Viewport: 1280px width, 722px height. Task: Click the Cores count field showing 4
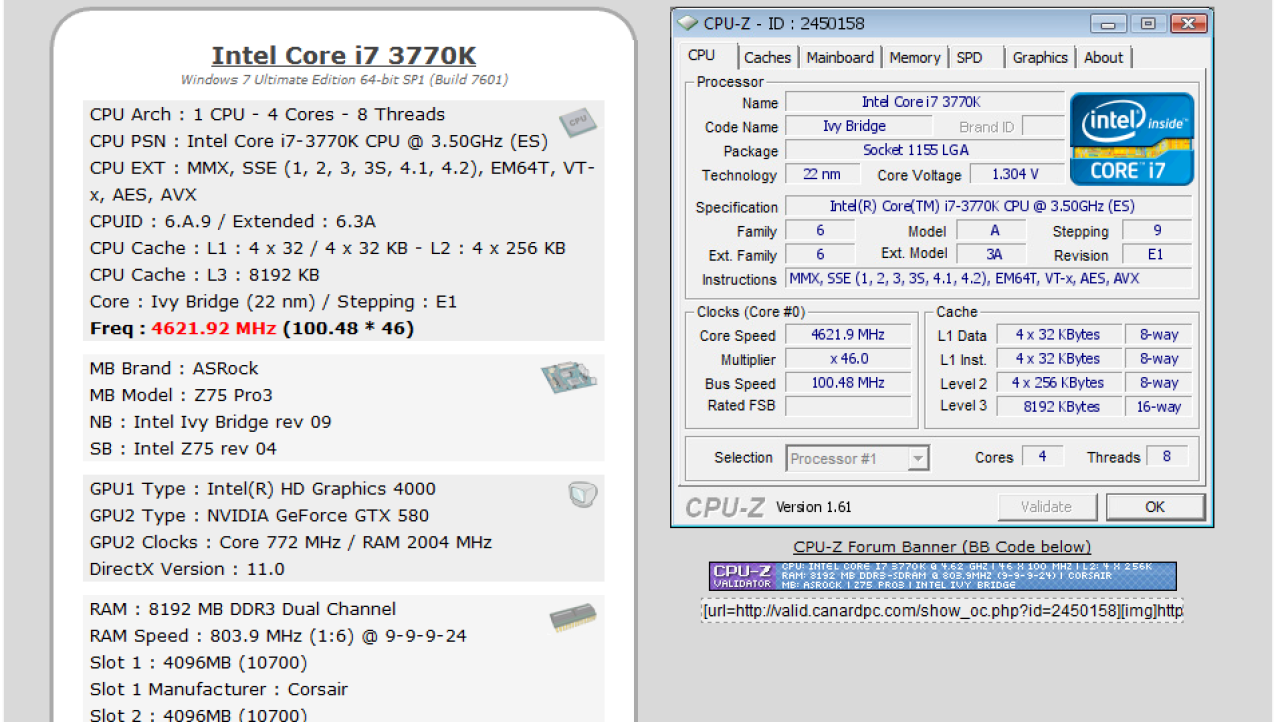click(x=1043, y=456)
